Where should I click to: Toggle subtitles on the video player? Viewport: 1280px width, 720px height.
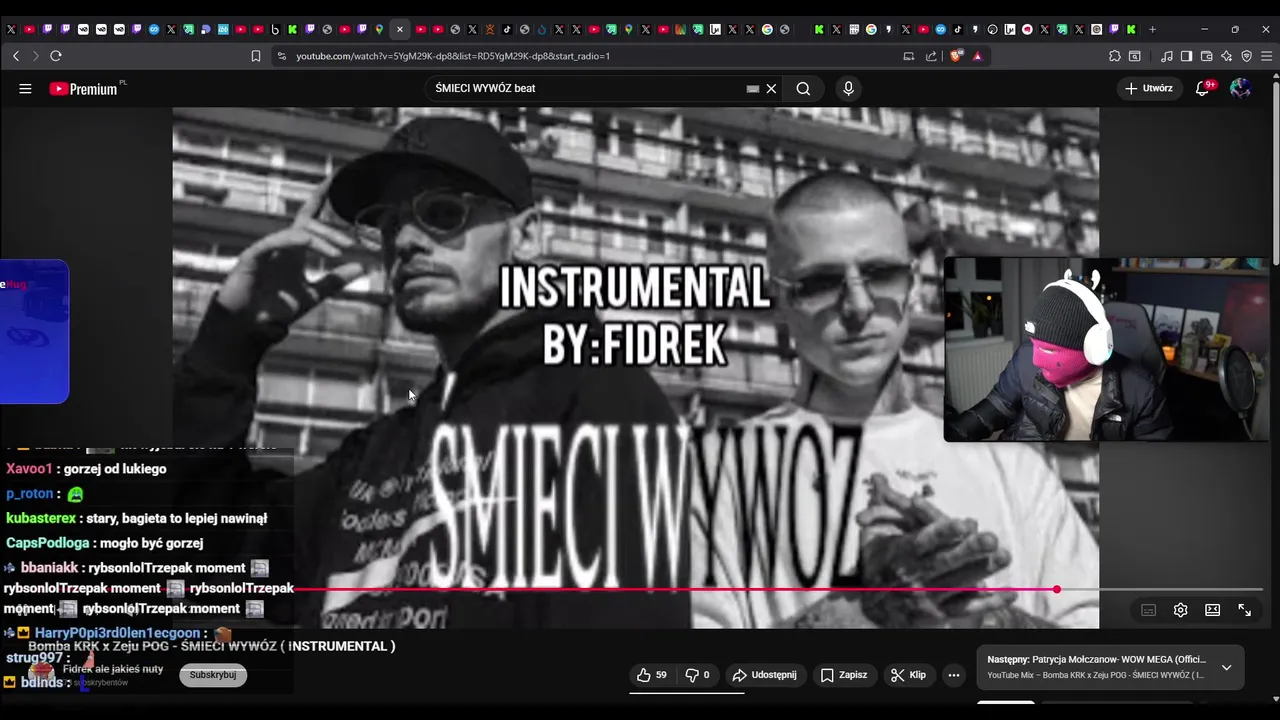tap(1148, 610)
